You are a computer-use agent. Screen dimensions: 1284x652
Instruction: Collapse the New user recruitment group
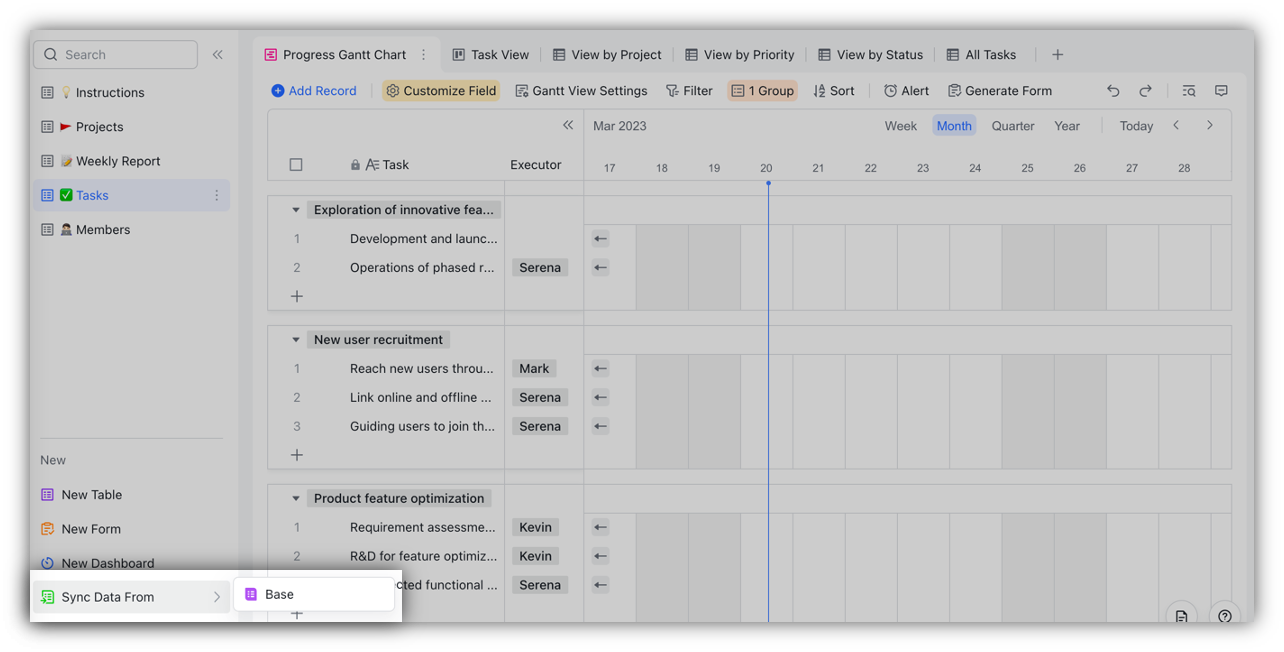pyautogui.click(x=295, y=339)
